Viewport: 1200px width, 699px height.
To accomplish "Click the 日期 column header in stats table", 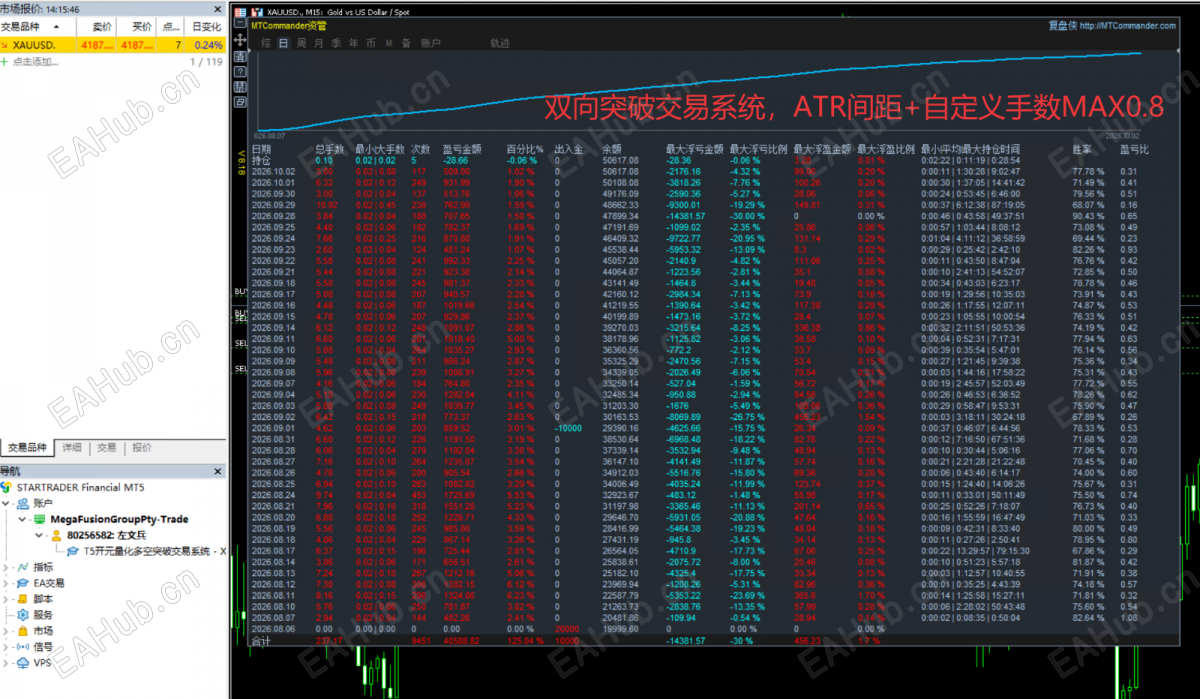I will click(262, 149).
